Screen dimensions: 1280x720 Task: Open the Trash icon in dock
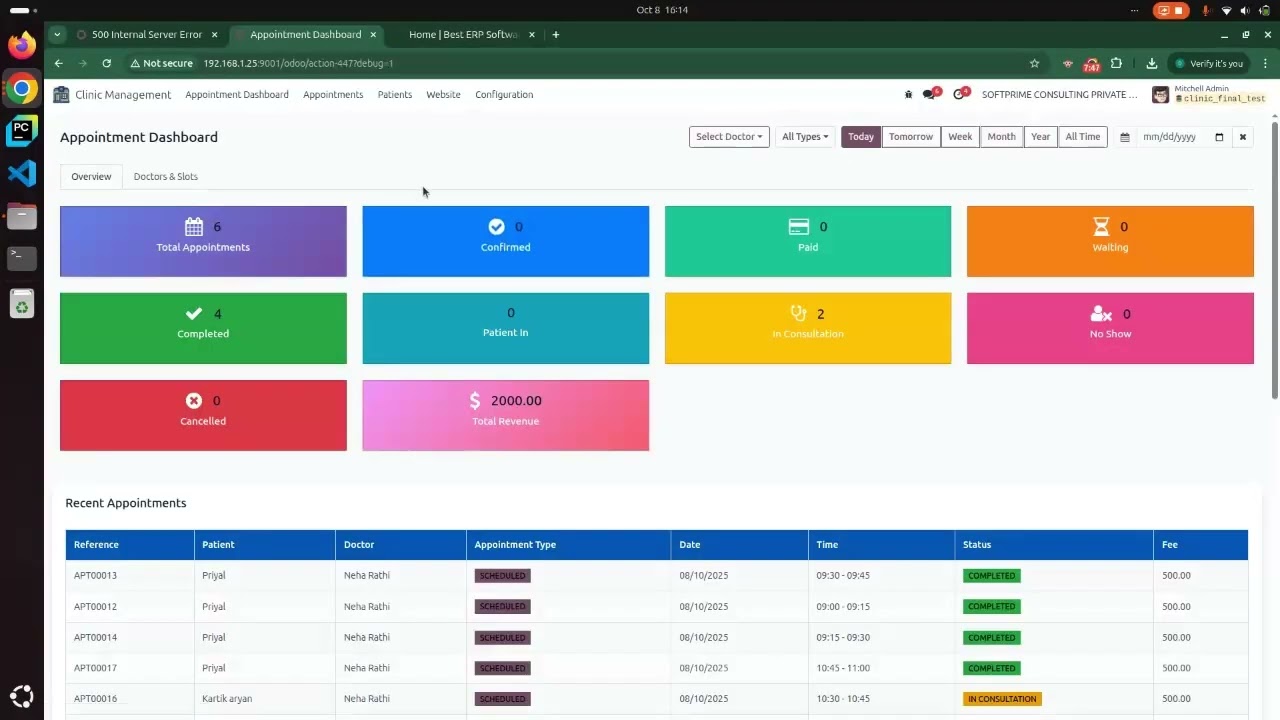click(x=21, y=303)
